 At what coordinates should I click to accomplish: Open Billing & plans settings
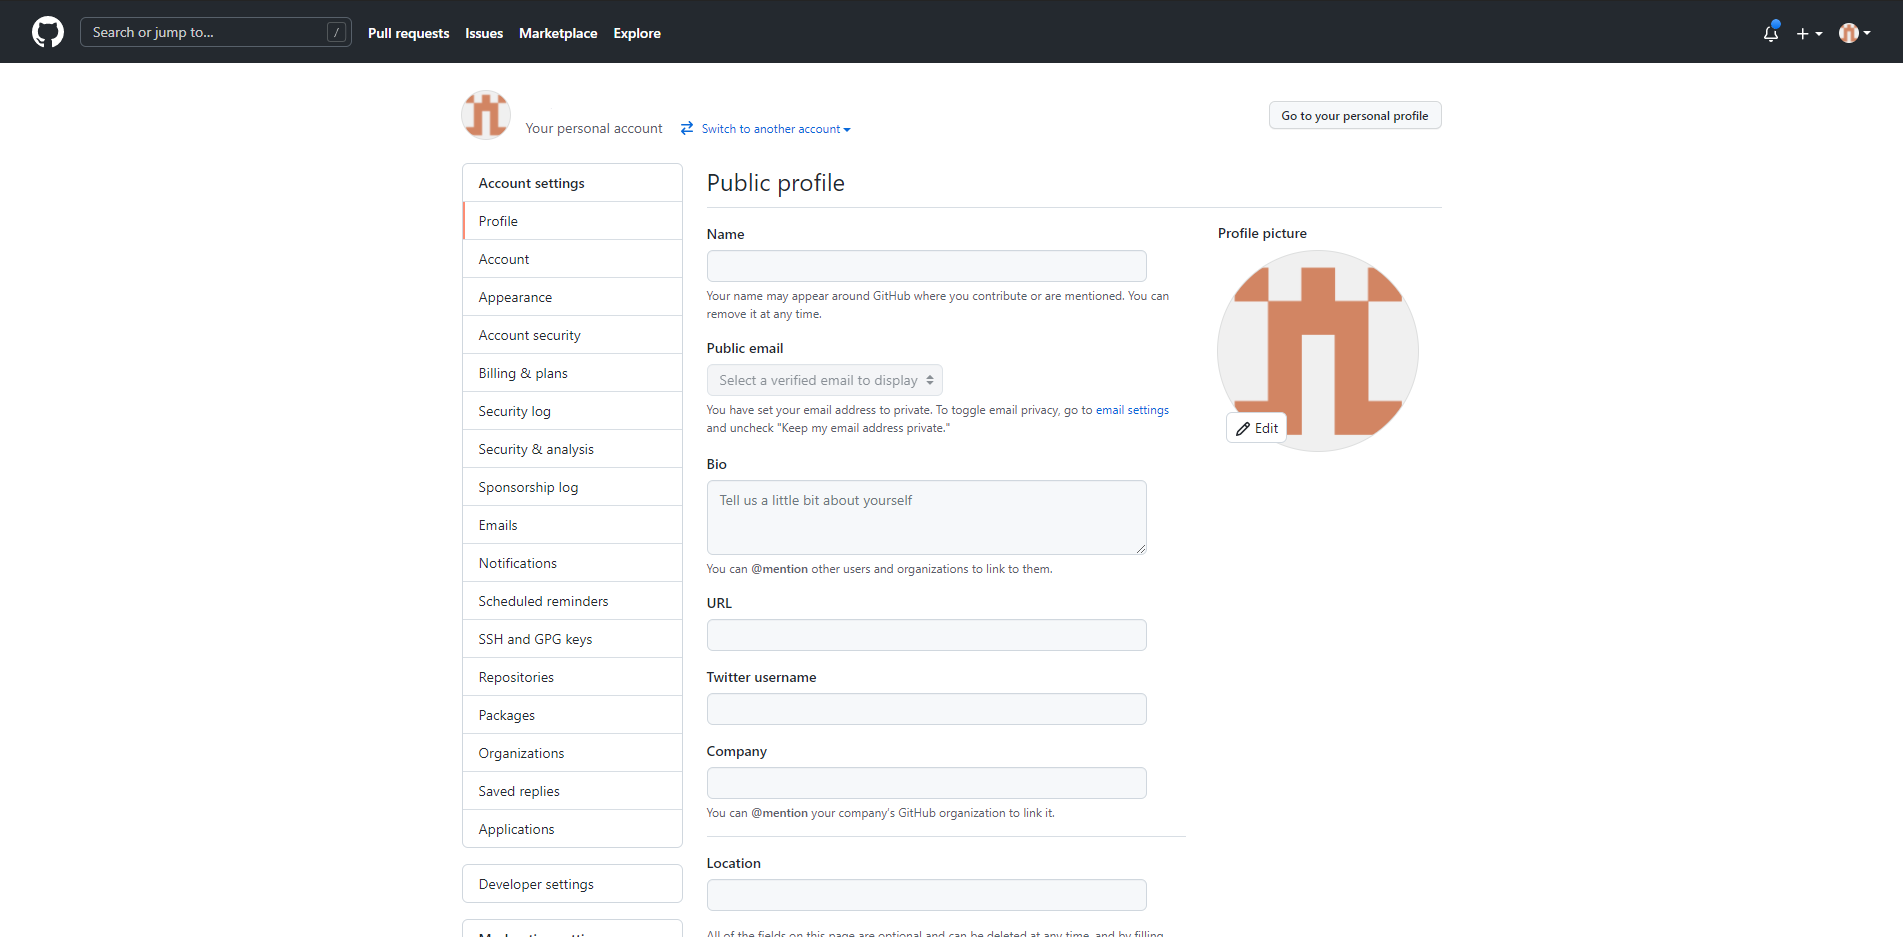pos(572,373)
